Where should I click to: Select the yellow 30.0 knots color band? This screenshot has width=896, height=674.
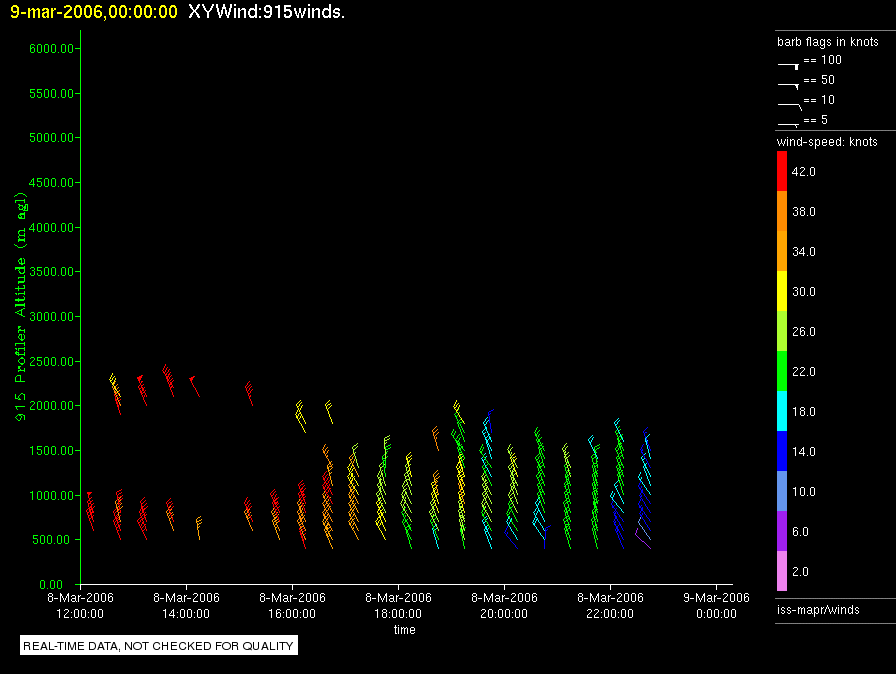pos(782,292)
